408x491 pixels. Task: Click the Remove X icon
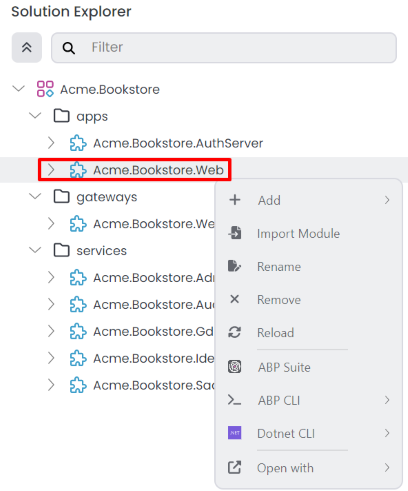point(235,299)
